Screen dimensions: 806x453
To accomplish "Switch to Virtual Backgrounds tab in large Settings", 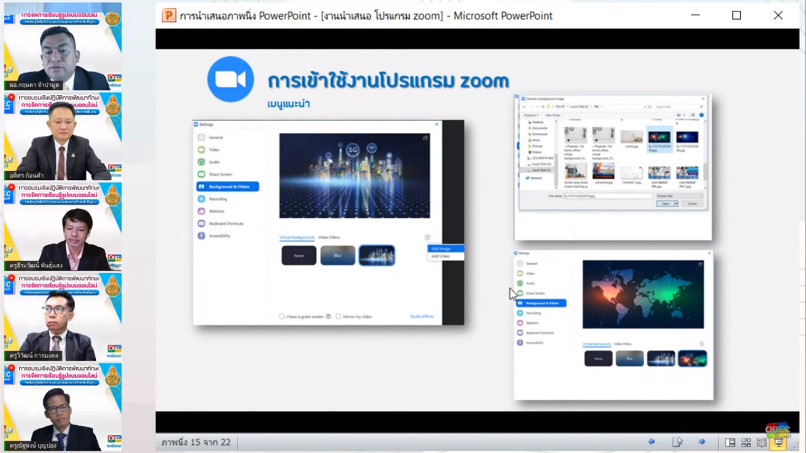I will pos(297,237).
